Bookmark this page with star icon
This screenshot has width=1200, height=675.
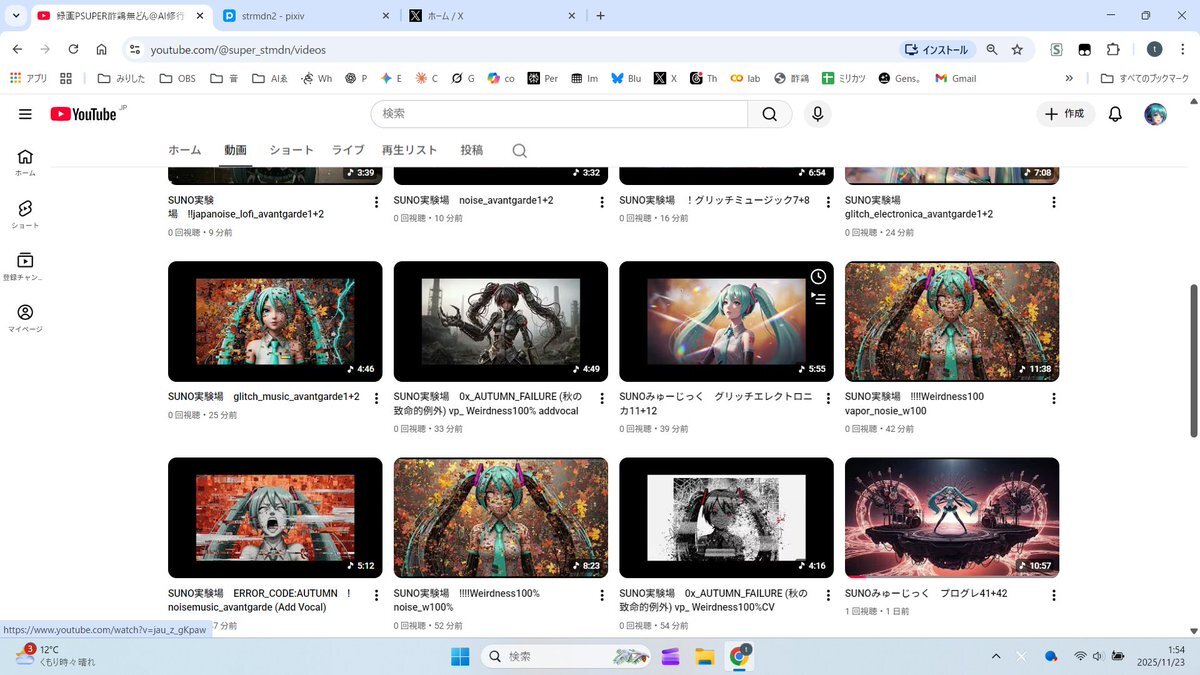(1017, 49)
